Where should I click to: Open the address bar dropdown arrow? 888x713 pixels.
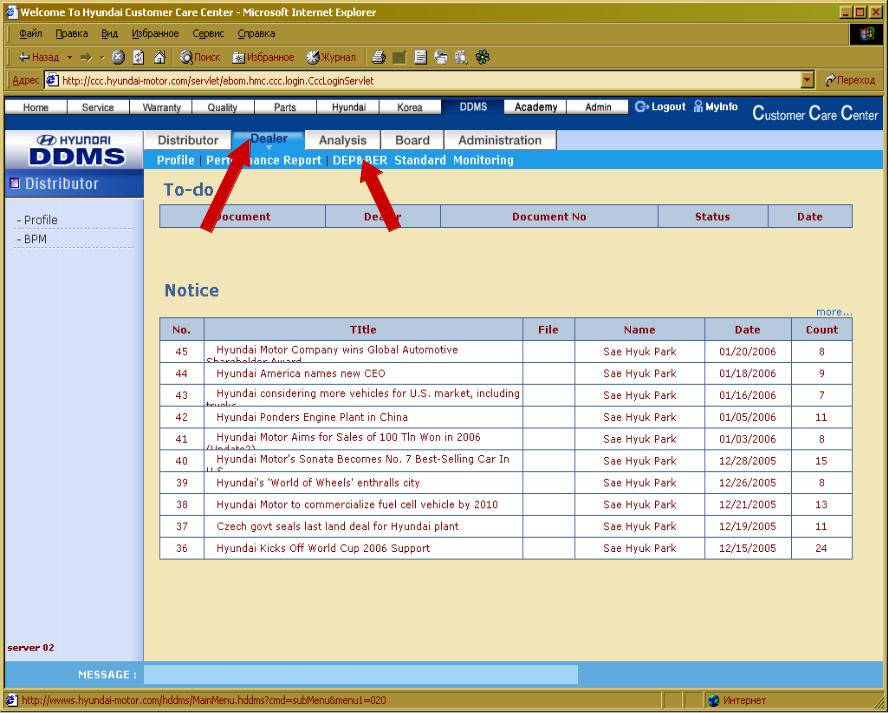pos(808,80)
